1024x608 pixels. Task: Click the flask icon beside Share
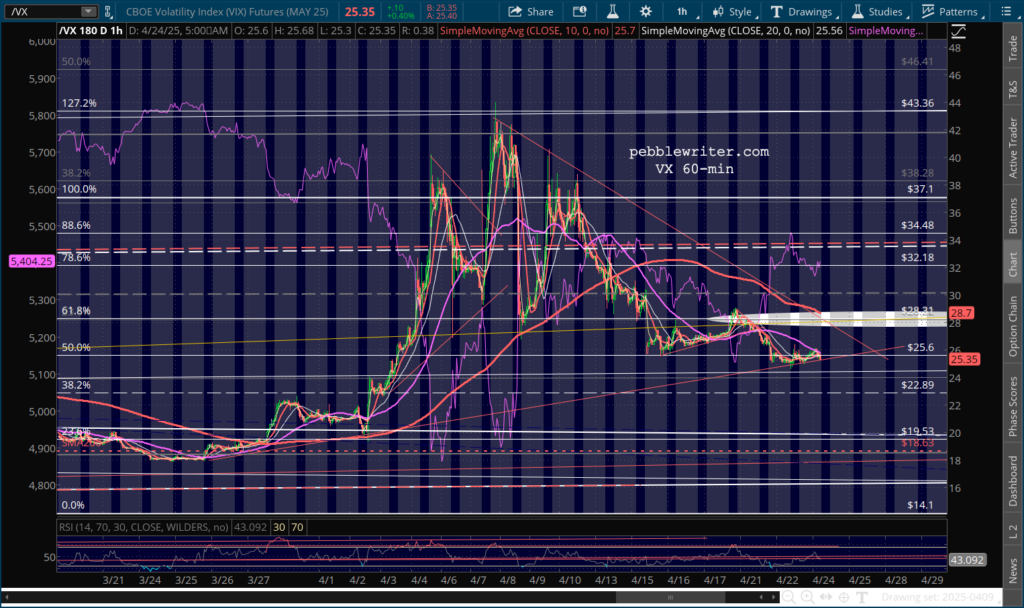612,12
